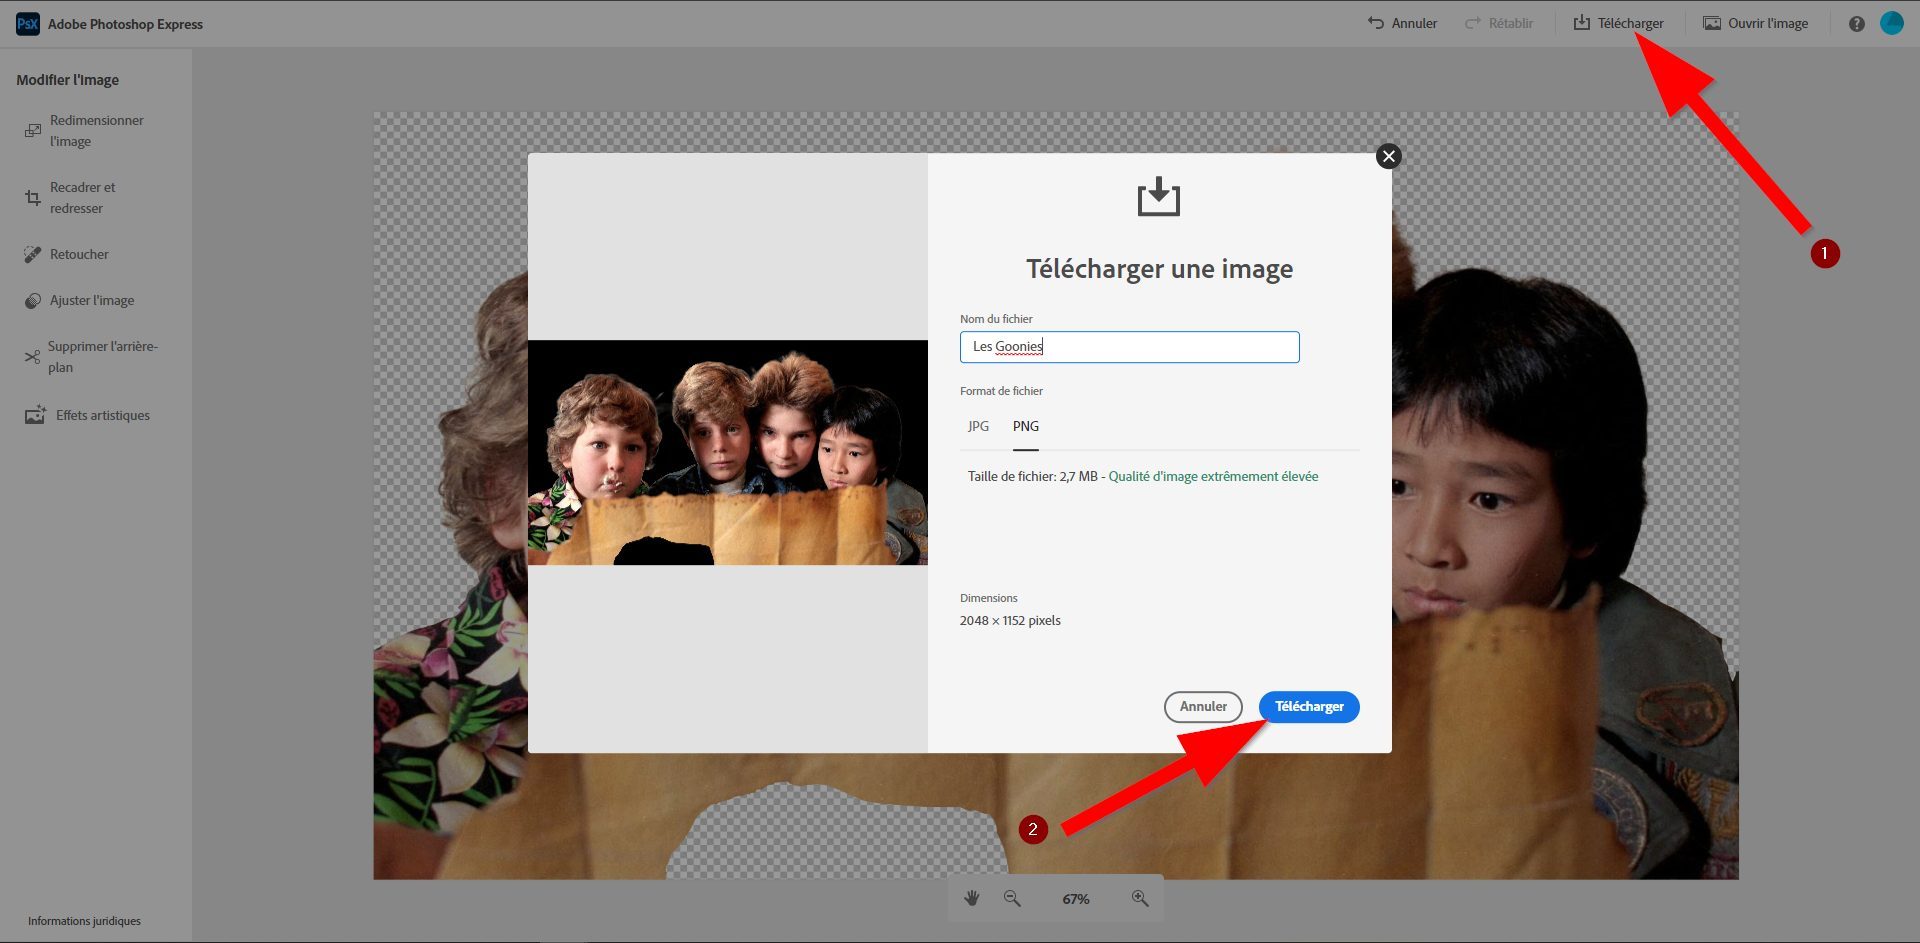The width and height of the screenshot is (1920, 943).
Task: Click the Télécharger une image dialog title
Action: pyautogui.click(x=1159, y=269)
